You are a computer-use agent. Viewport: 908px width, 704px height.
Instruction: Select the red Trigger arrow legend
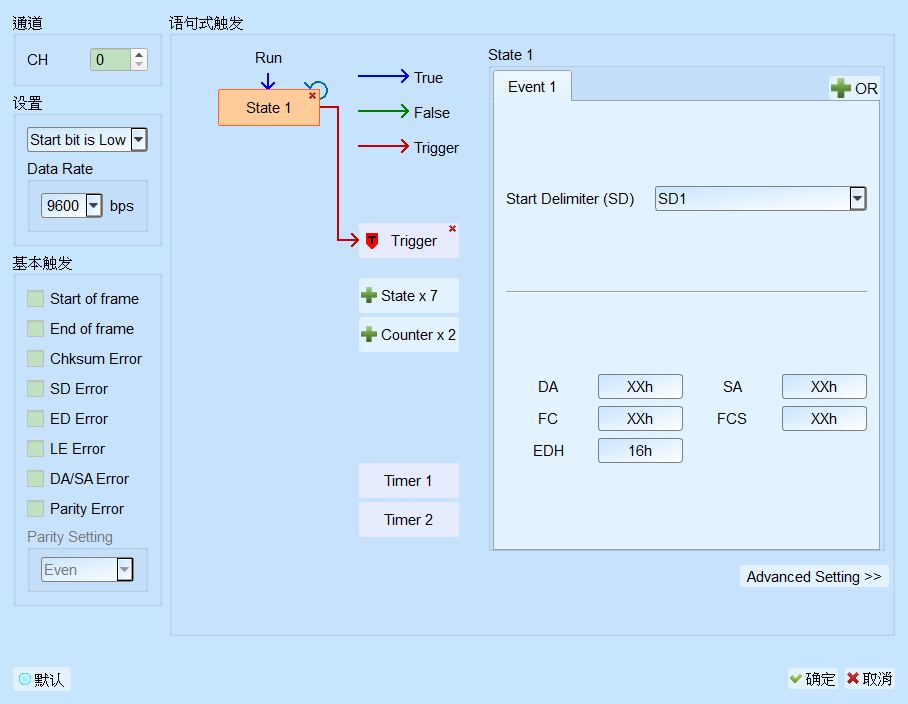[x=383, y=146]
